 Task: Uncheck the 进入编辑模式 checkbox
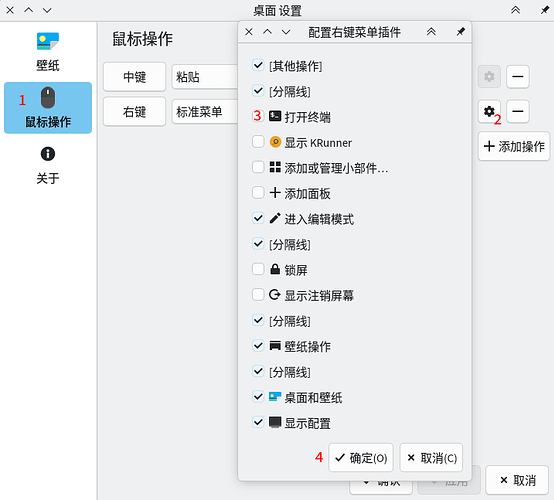pos(258,218)
